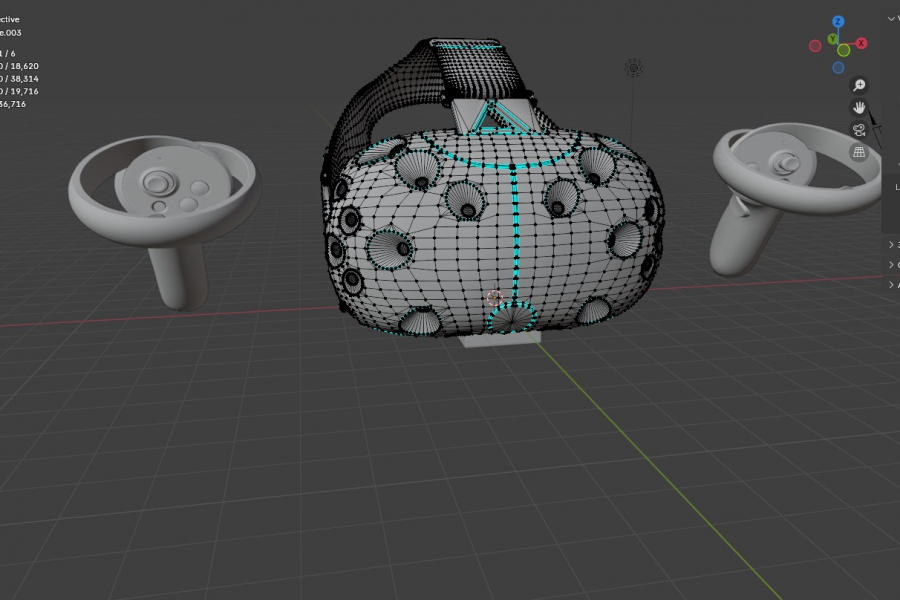The width and height of the screenshot is (900, 600).
Task: Click the hand pan view button
Action: pyautogui.click(x=859, y=107)
